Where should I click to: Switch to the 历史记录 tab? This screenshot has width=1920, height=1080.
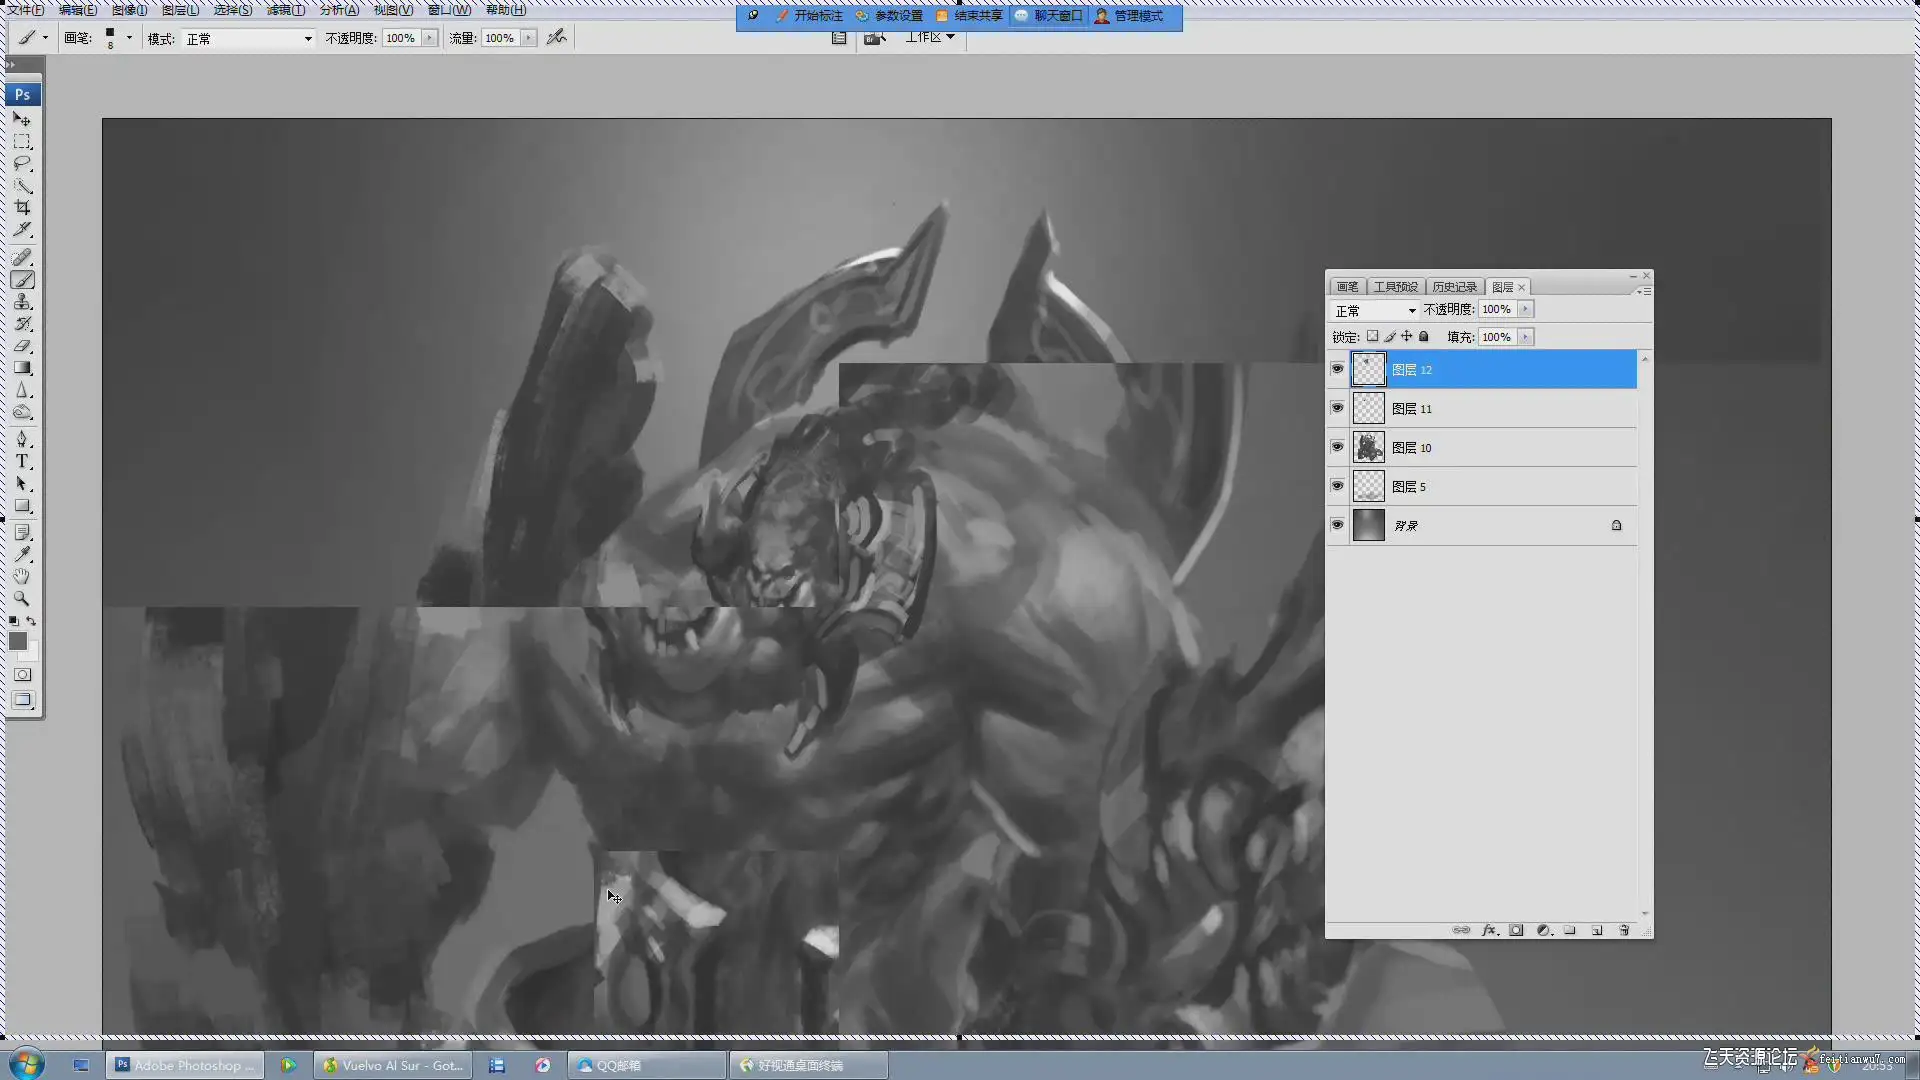[1454, 287]
